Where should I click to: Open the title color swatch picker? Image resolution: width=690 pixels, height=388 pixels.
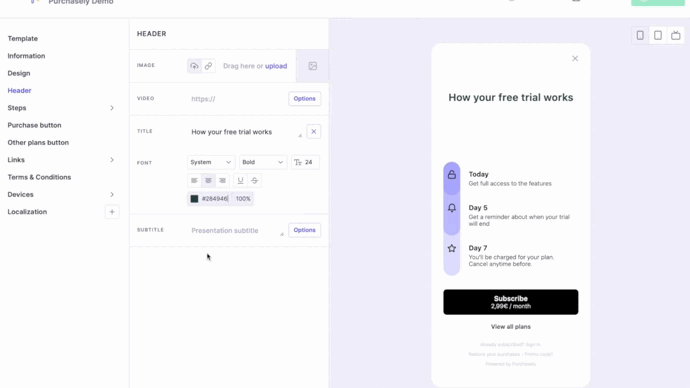coord(194,199)
